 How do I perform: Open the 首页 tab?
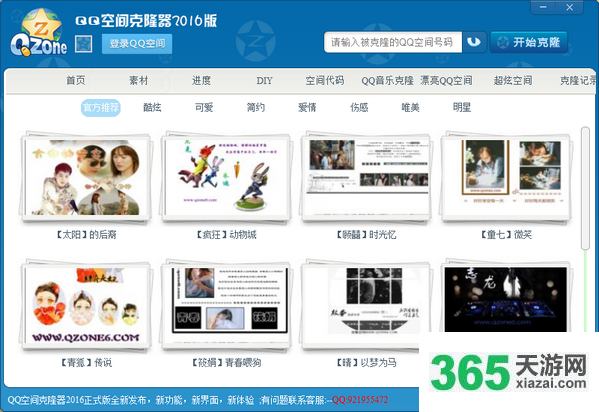point(76,80)
